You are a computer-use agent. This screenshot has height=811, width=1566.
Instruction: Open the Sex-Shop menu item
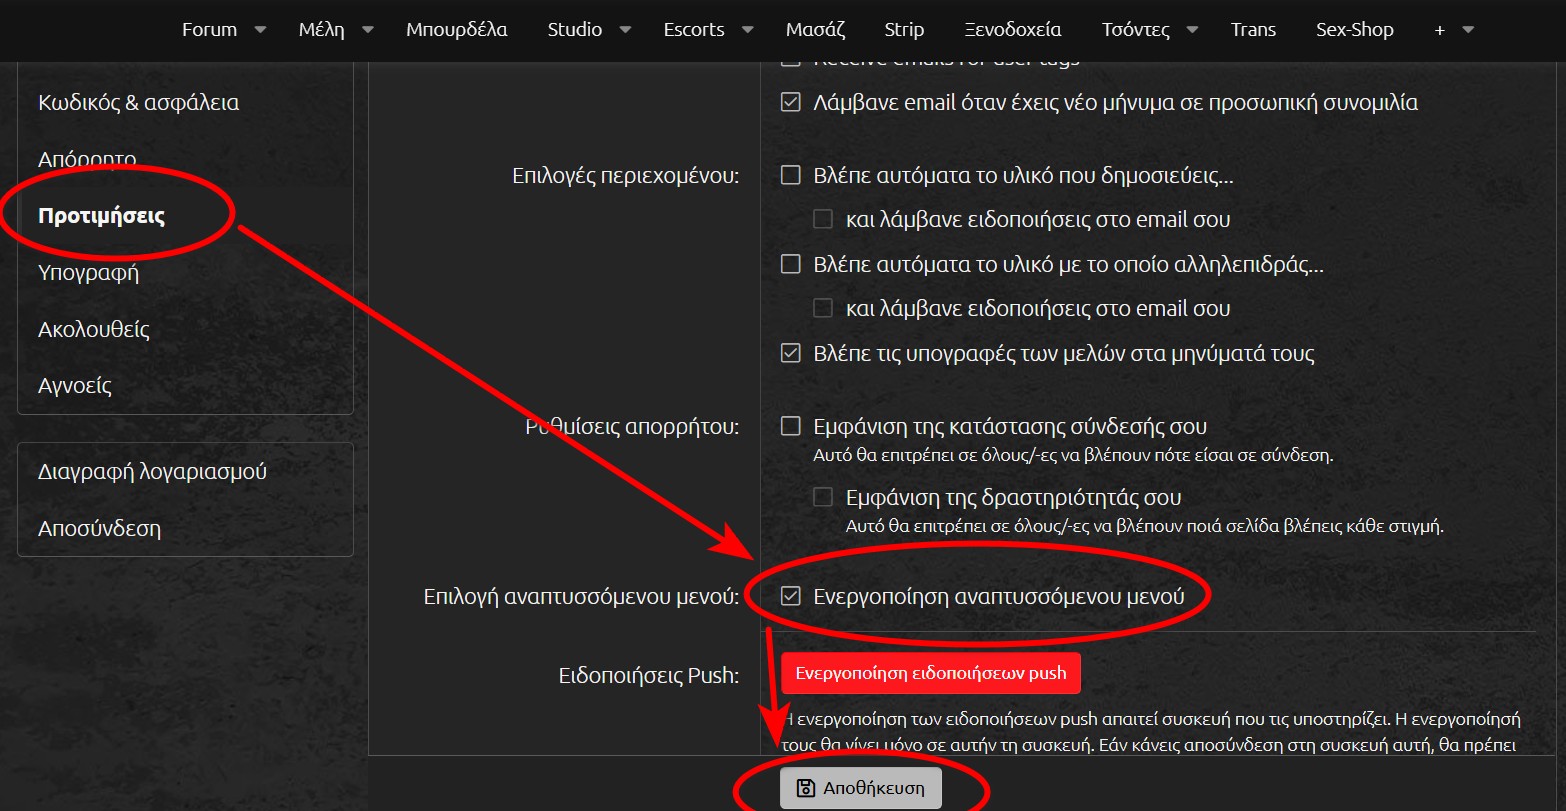[1355, 30]
